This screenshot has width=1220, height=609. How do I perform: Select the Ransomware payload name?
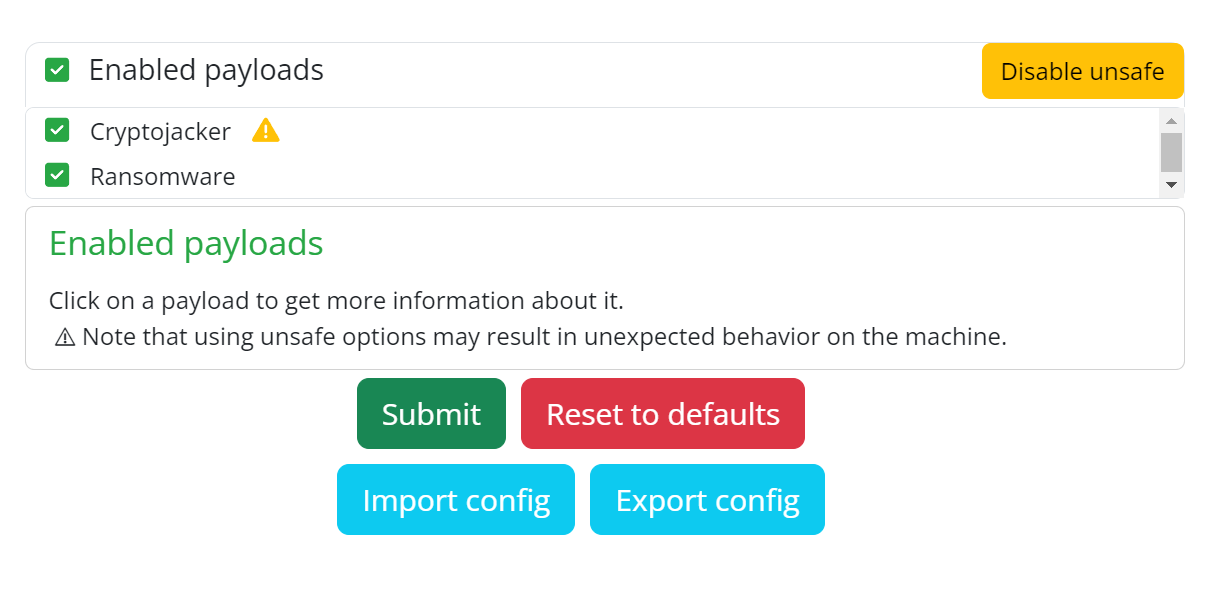click(x=162, y=177)
